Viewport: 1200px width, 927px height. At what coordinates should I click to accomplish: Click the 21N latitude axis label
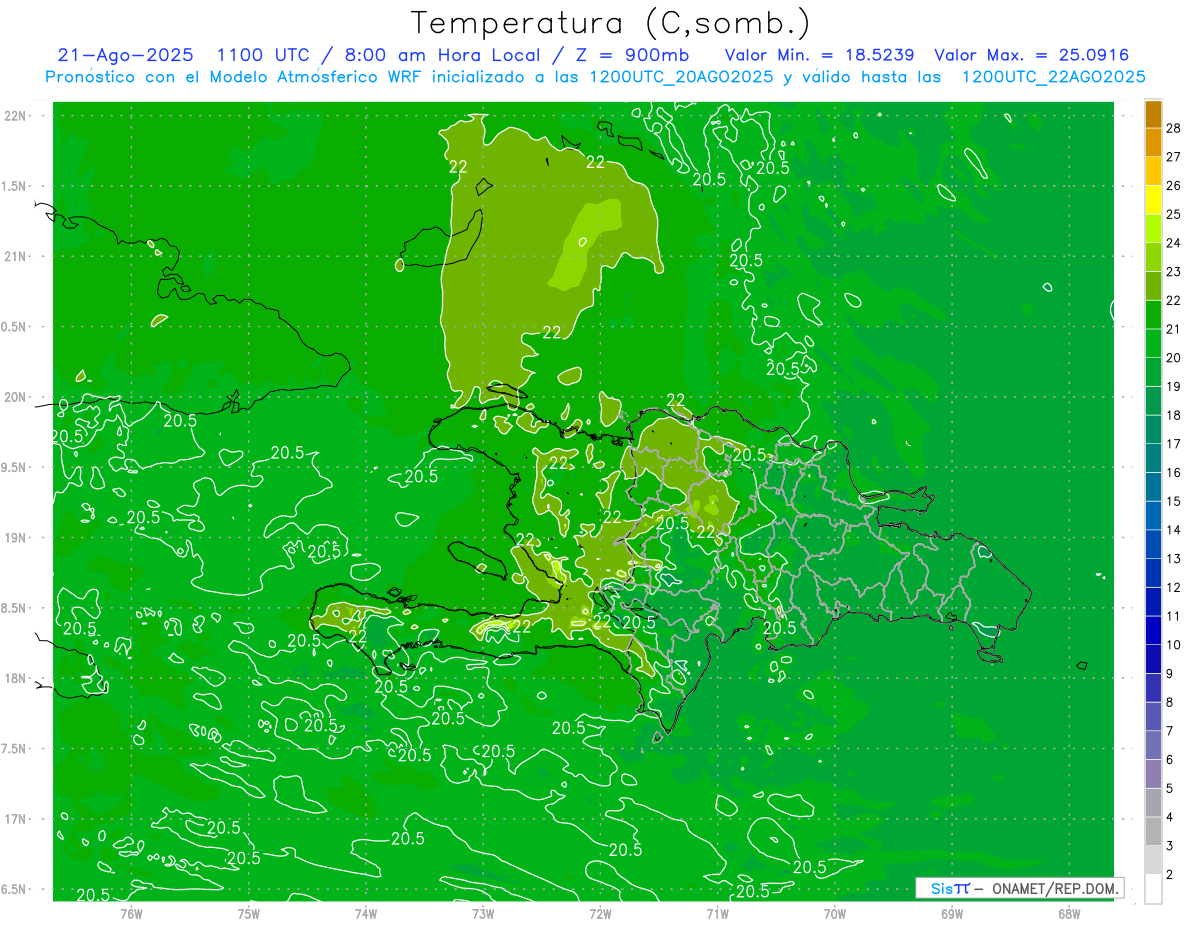tap(16, 257)
